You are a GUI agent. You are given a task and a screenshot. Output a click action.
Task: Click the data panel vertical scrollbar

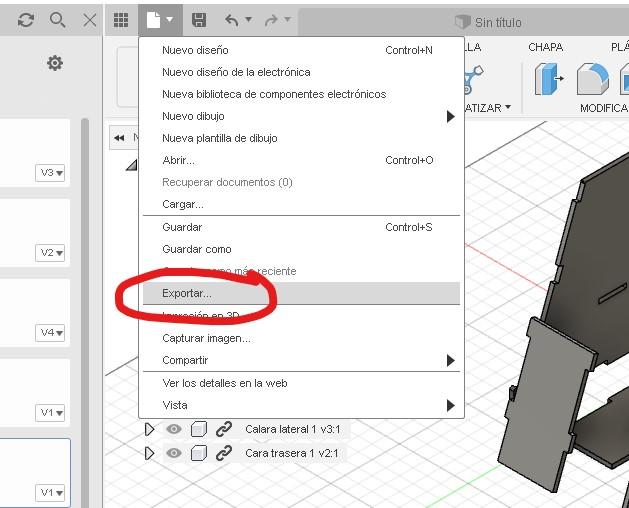[85, 313]
